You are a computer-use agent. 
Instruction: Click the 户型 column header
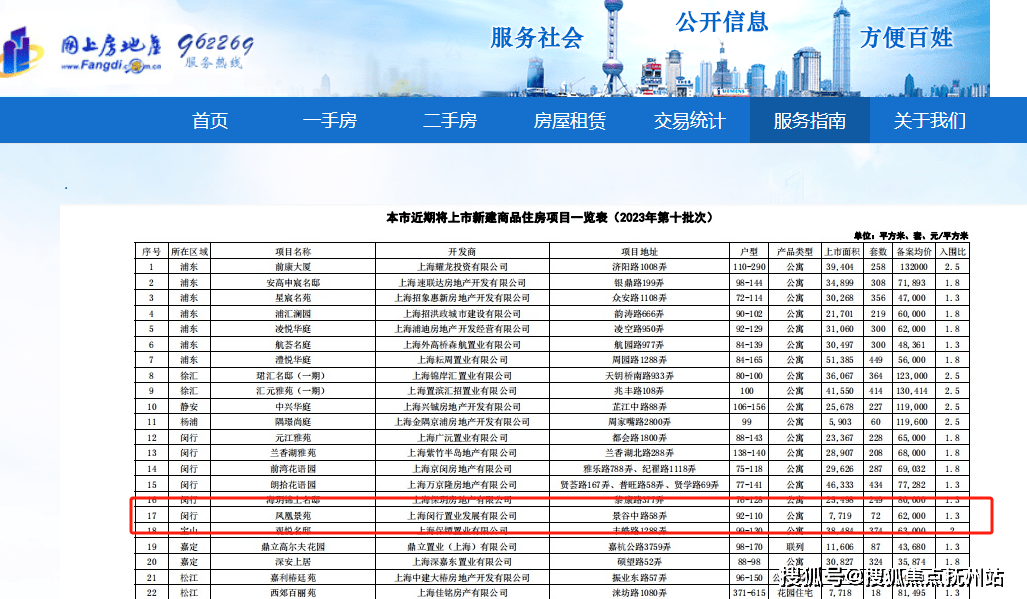[x=749, y=251]
